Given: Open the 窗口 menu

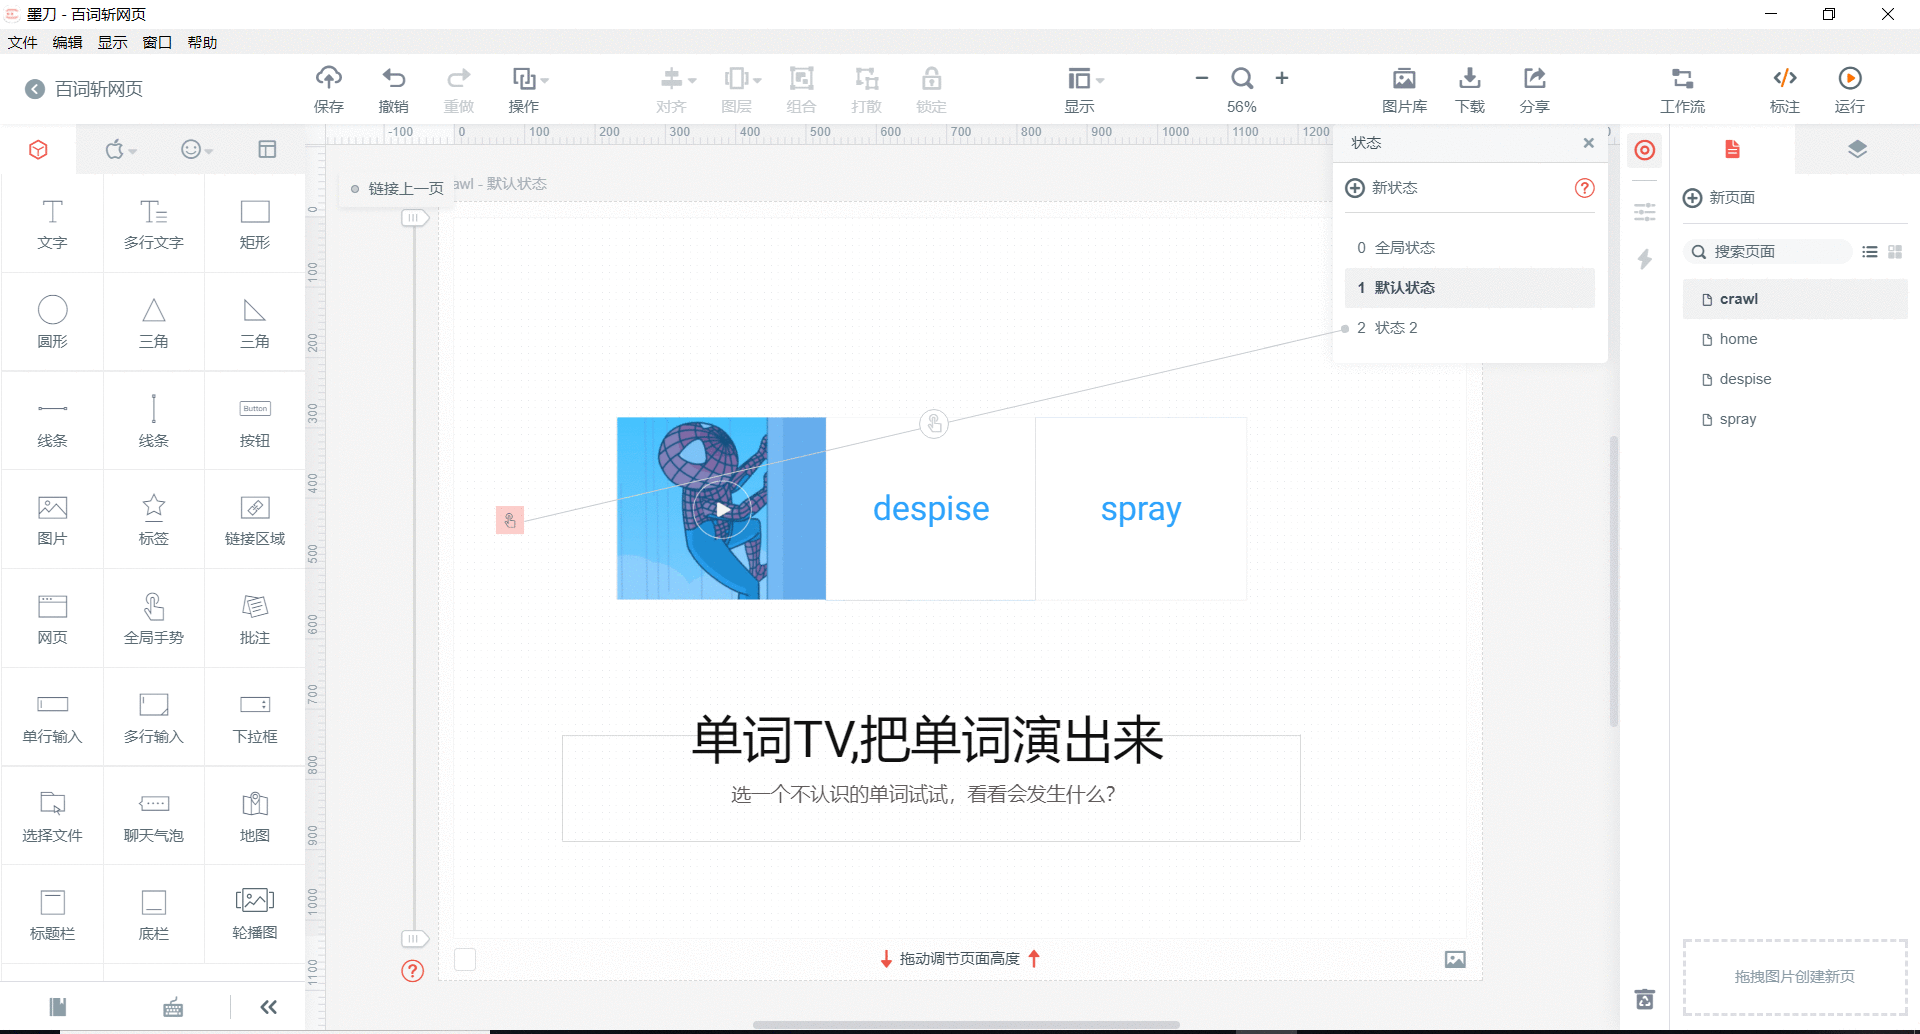Looking at the screenshot, I should [157, 42].
